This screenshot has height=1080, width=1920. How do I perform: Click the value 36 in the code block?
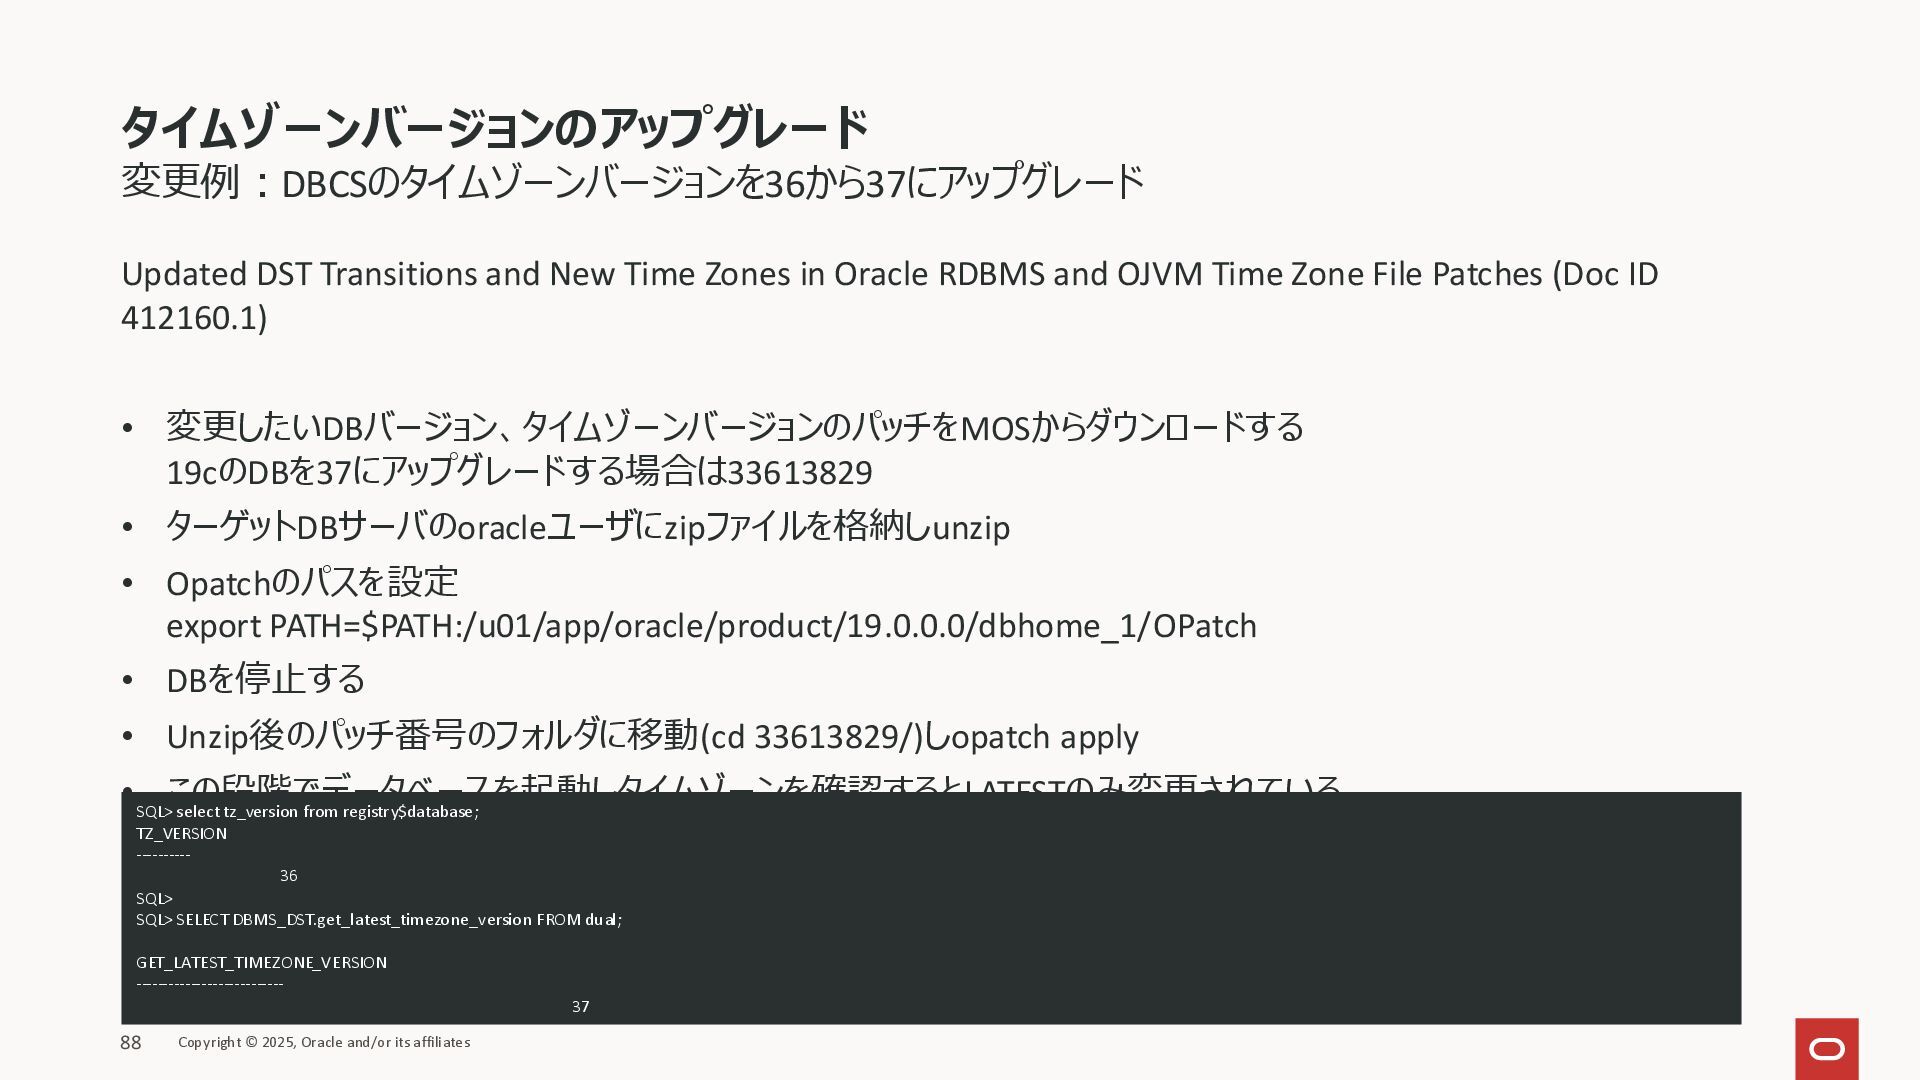pos(289,876)
